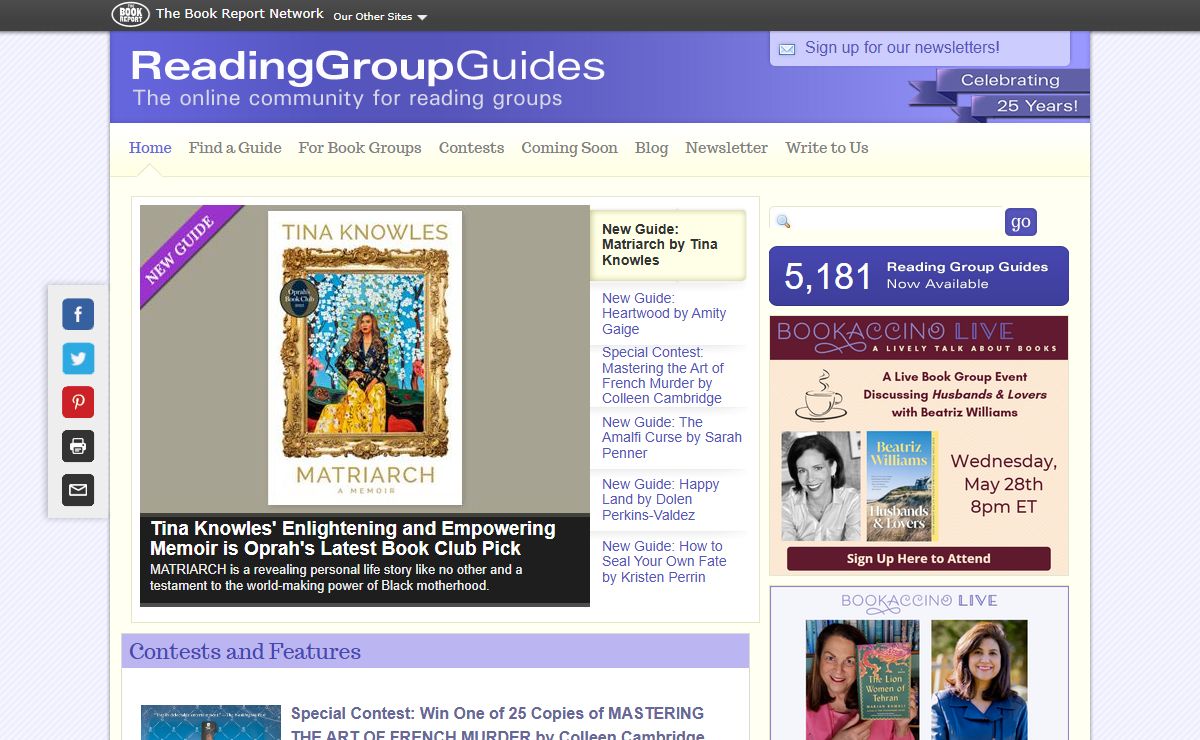This screenshot has width=1200, height=740.
Task: Open New Guide: Heartwood by Amity Gaige
Action: [668, 314]
